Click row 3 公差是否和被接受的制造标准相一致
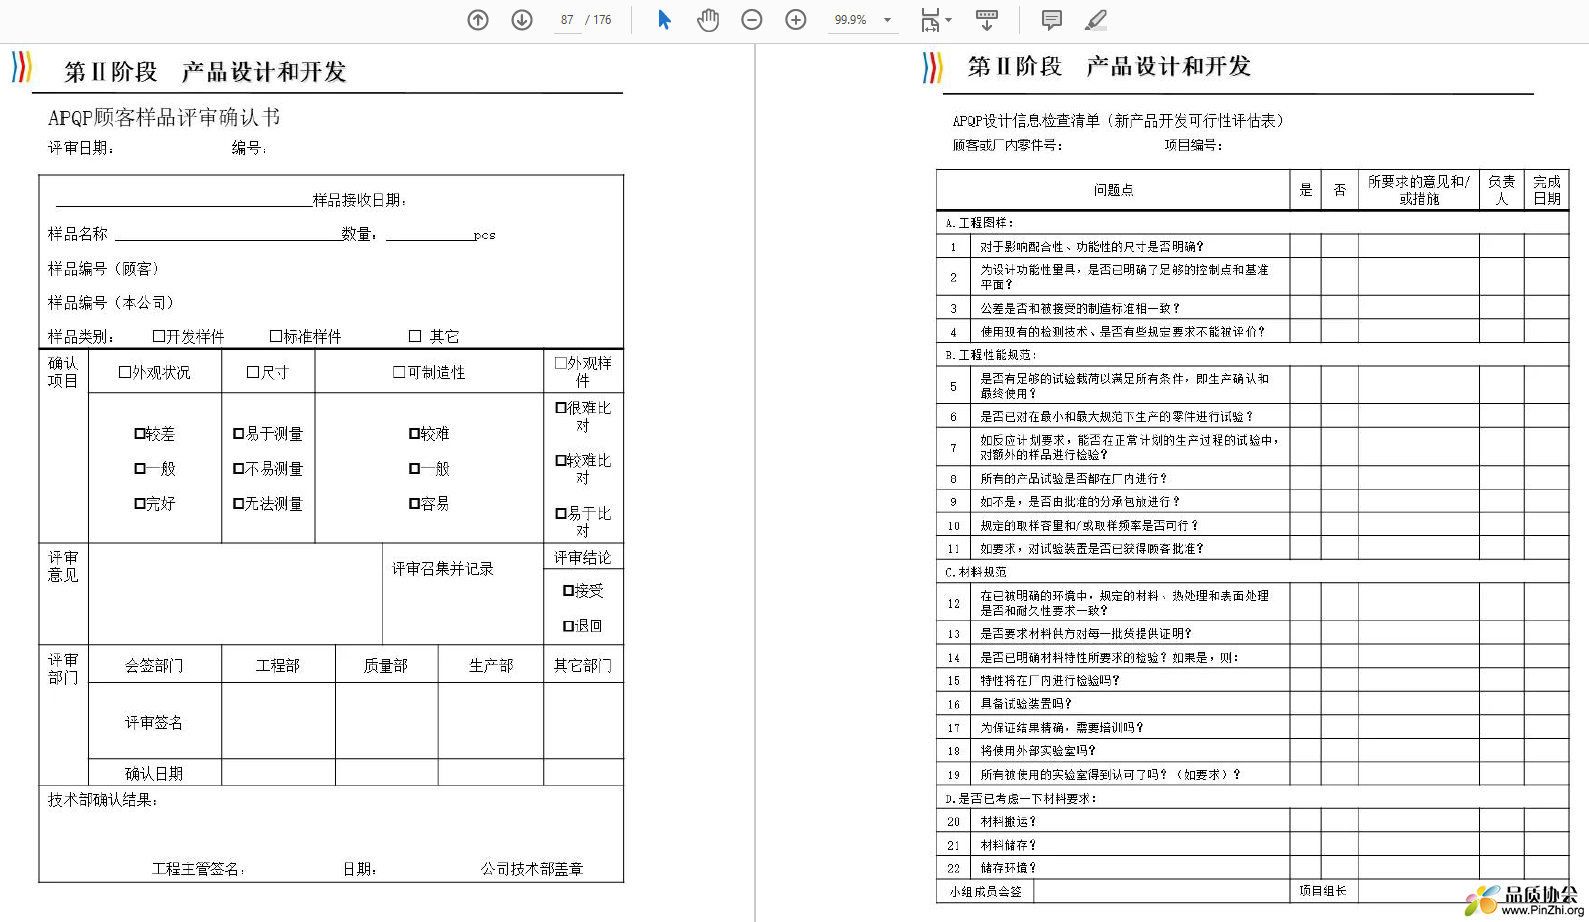Image resolution: width=1589 pixels, height=922 pixels. (1252, 308)
